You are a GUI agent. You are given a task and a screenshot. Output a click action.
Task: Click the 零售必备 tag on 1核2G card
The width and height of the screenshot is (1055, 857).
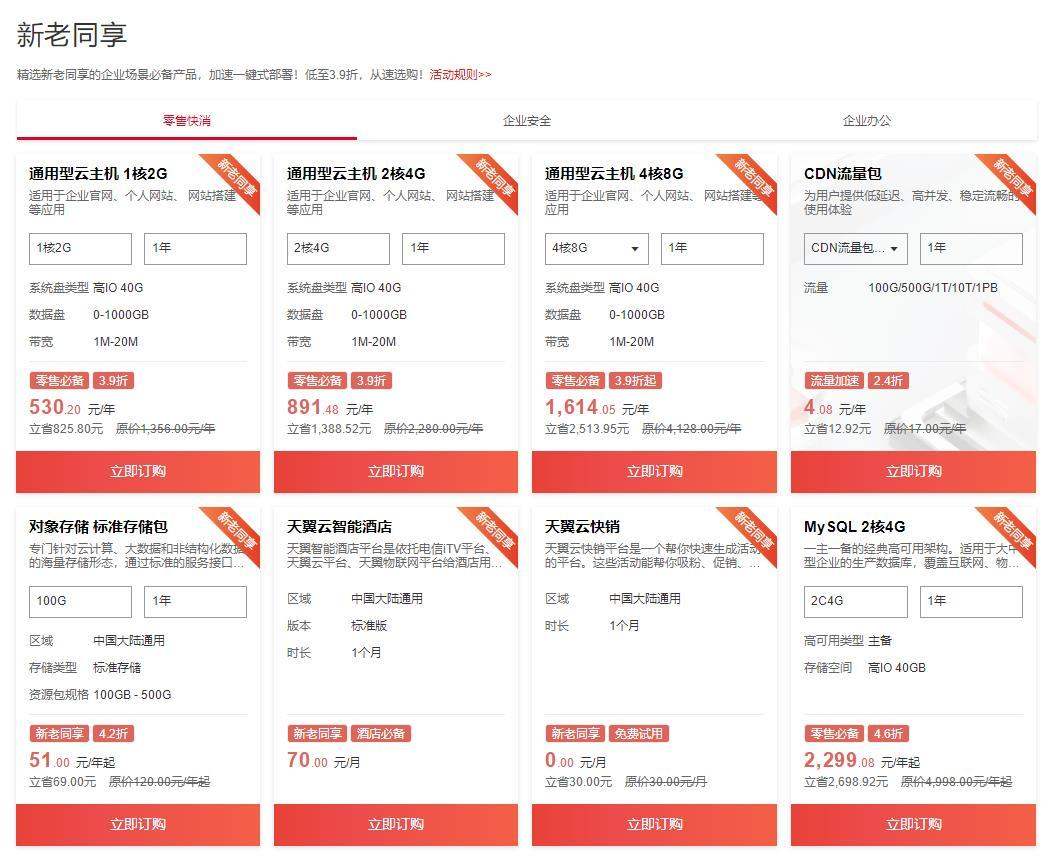(59, 381)
